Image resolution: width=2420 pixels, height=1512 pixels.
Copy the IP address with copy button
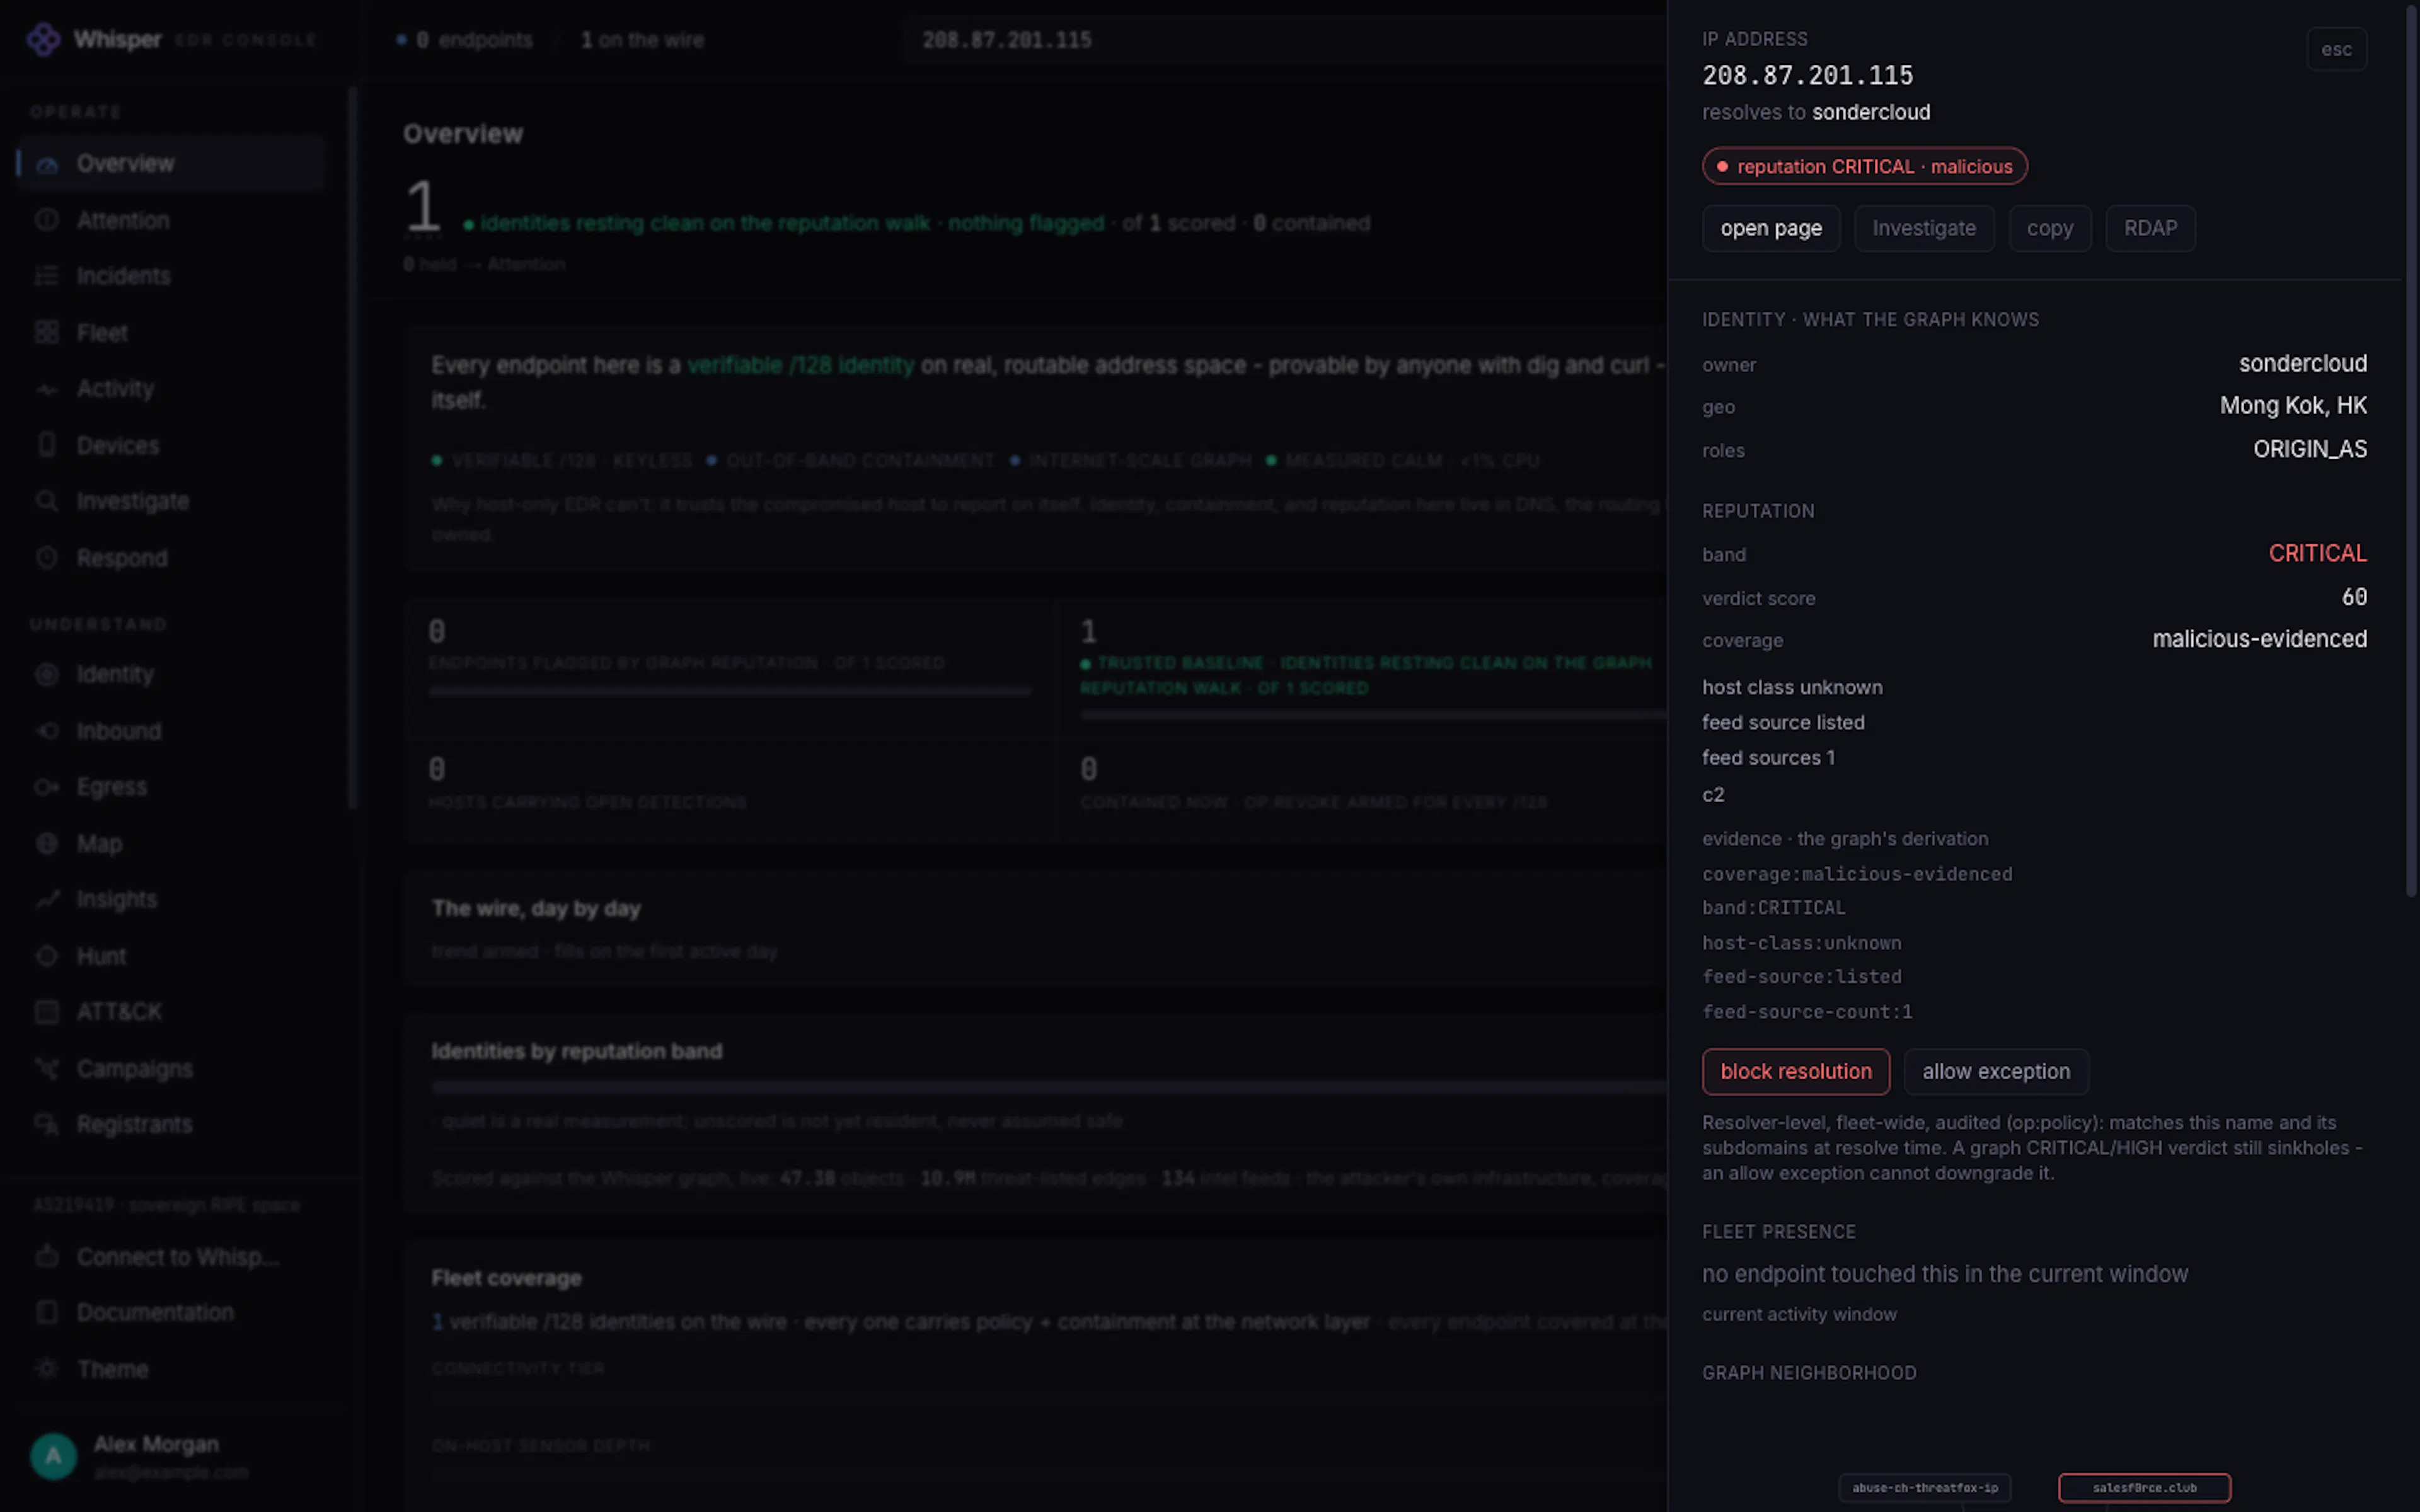[x=2050, y=229]
